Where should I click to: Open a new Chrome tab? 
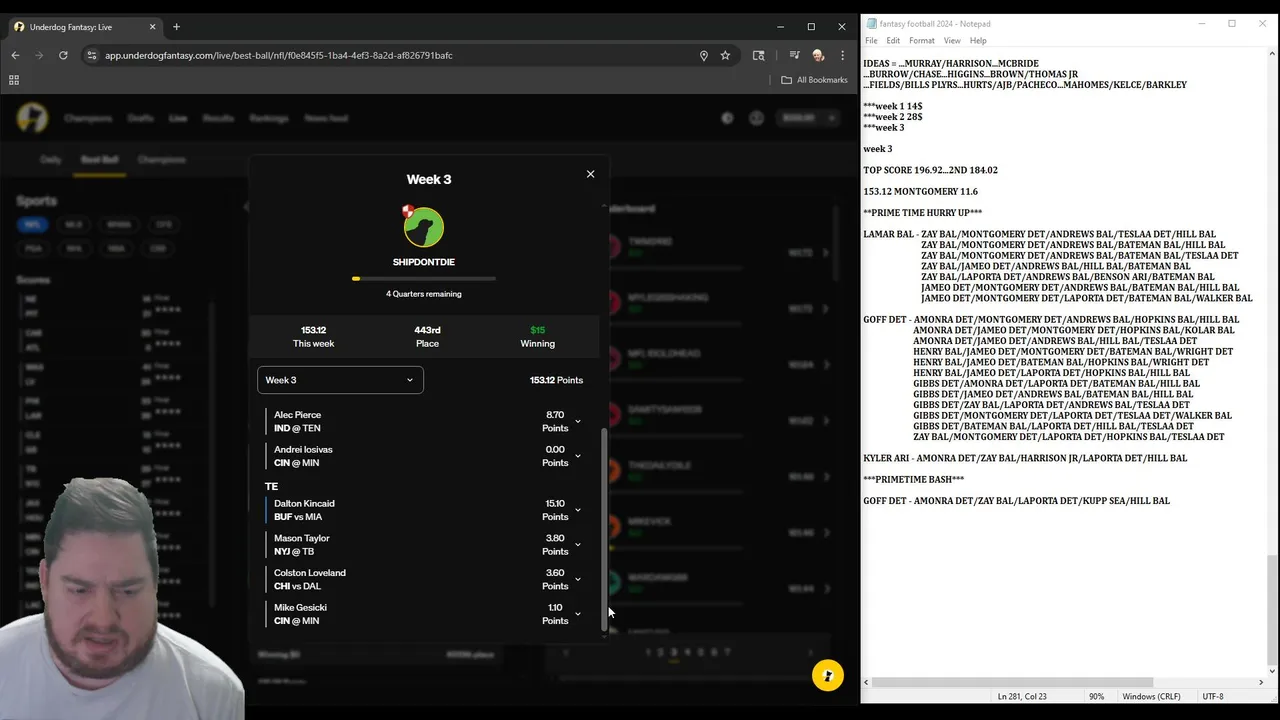[176, 27]
